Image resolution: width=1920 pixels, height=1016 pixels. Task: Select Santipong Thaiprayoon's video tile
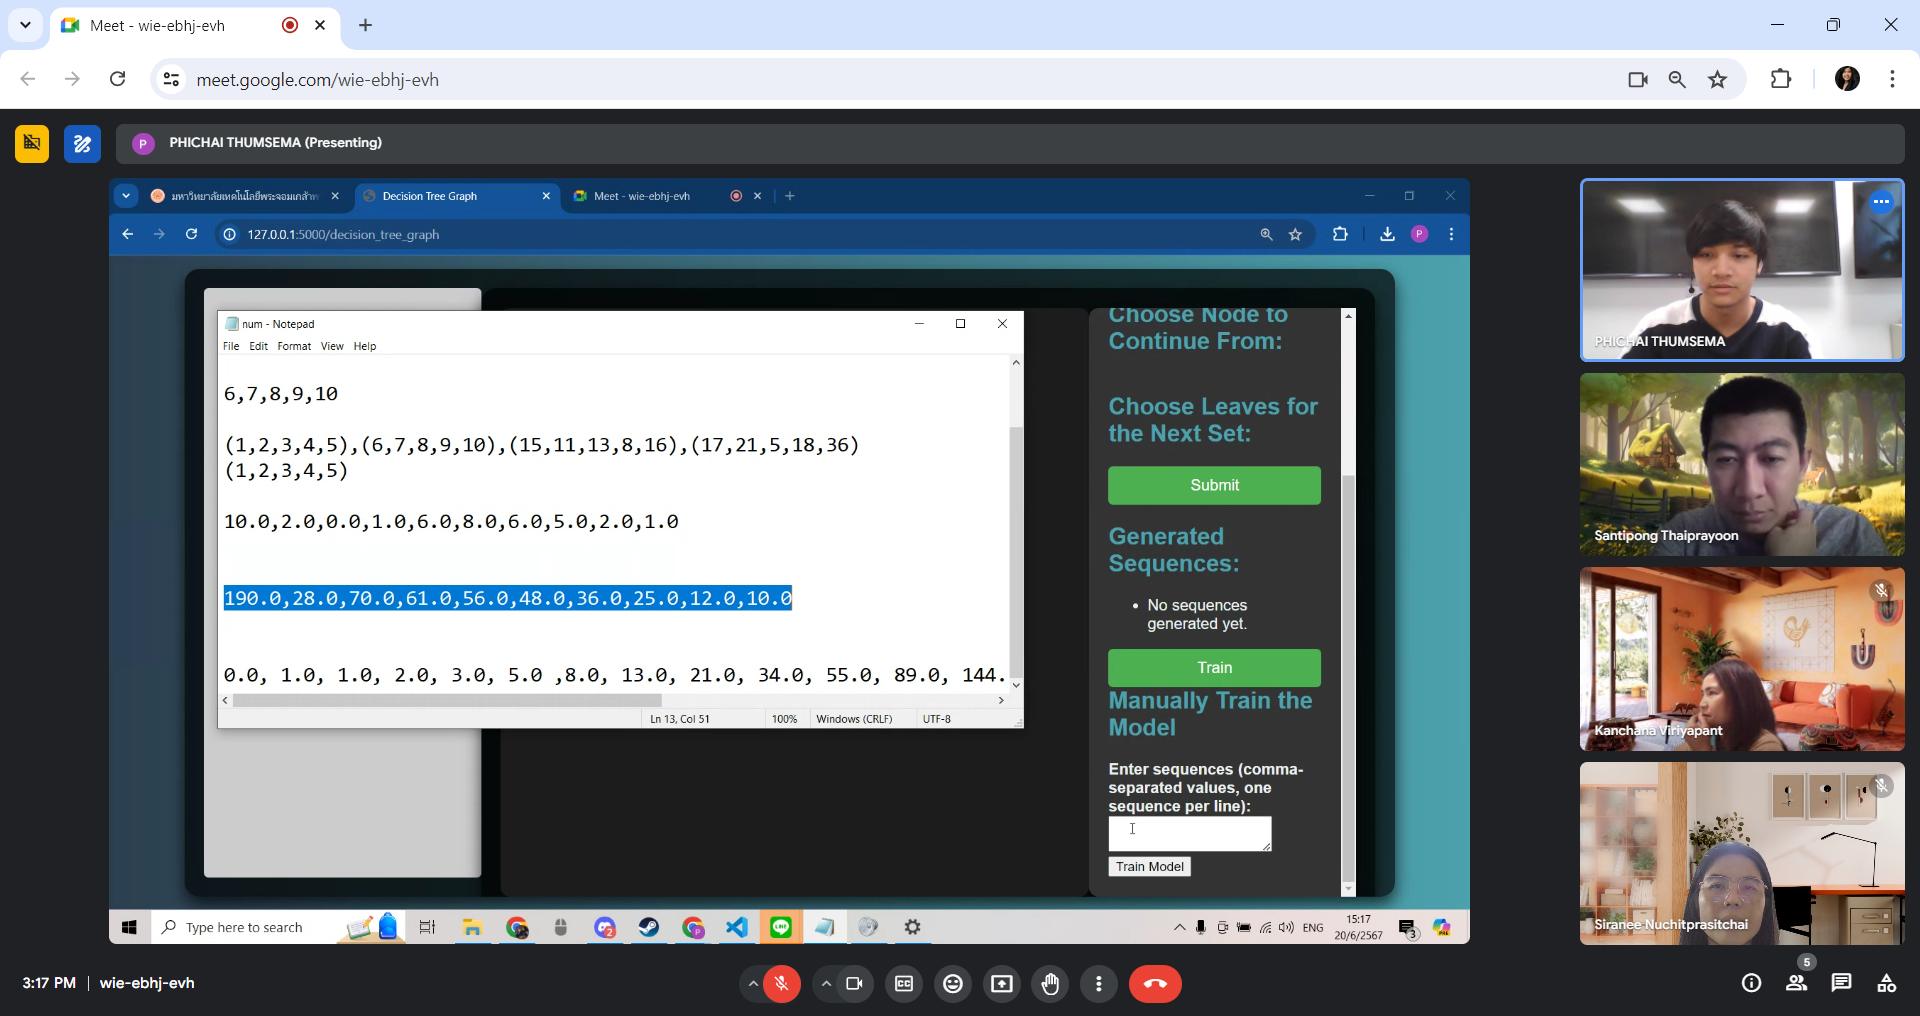pos(1741,464)
